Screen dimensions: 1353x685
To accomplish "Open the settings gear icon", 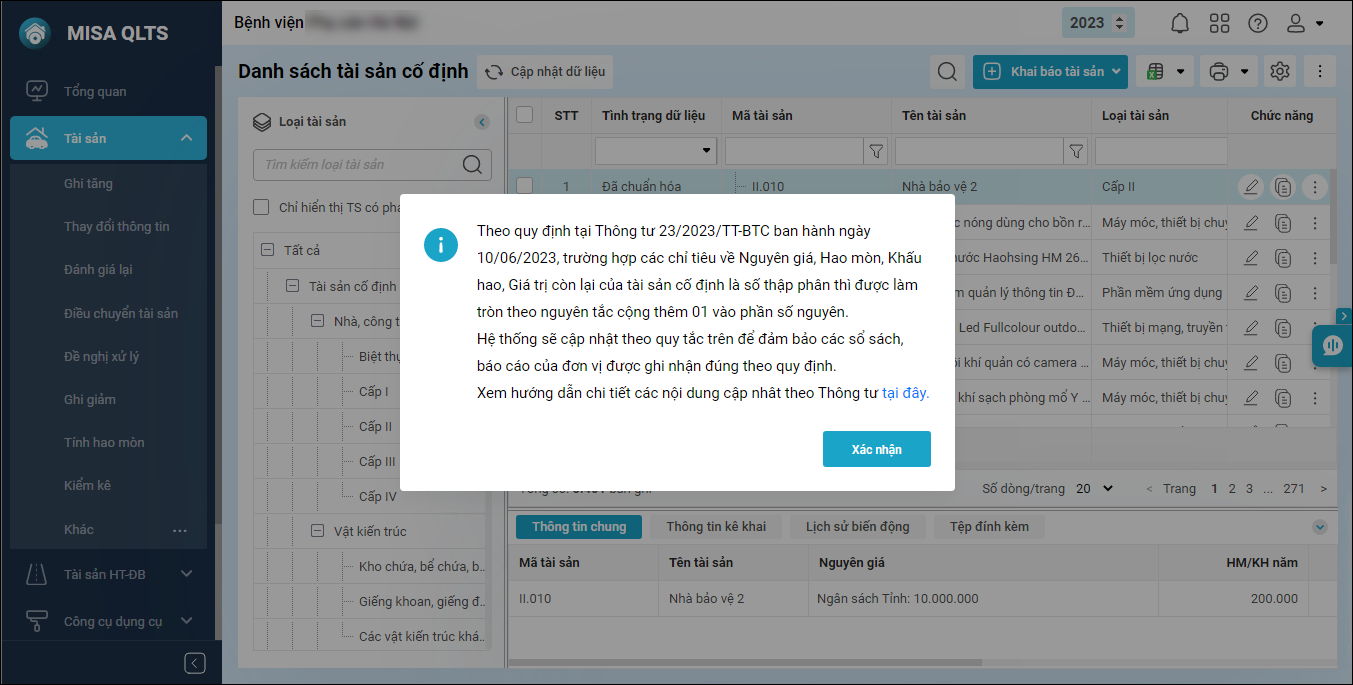I will 1279,71.
